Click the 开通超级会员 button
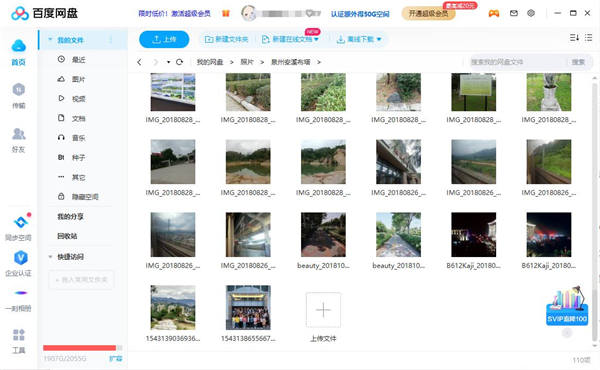600x370 pixels. (428, 13)
